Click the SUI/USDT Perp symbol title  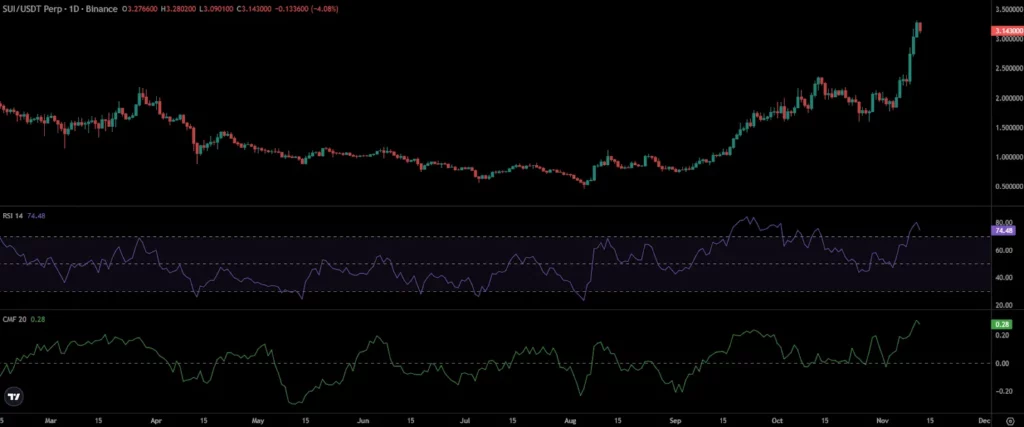pos(32,9)
